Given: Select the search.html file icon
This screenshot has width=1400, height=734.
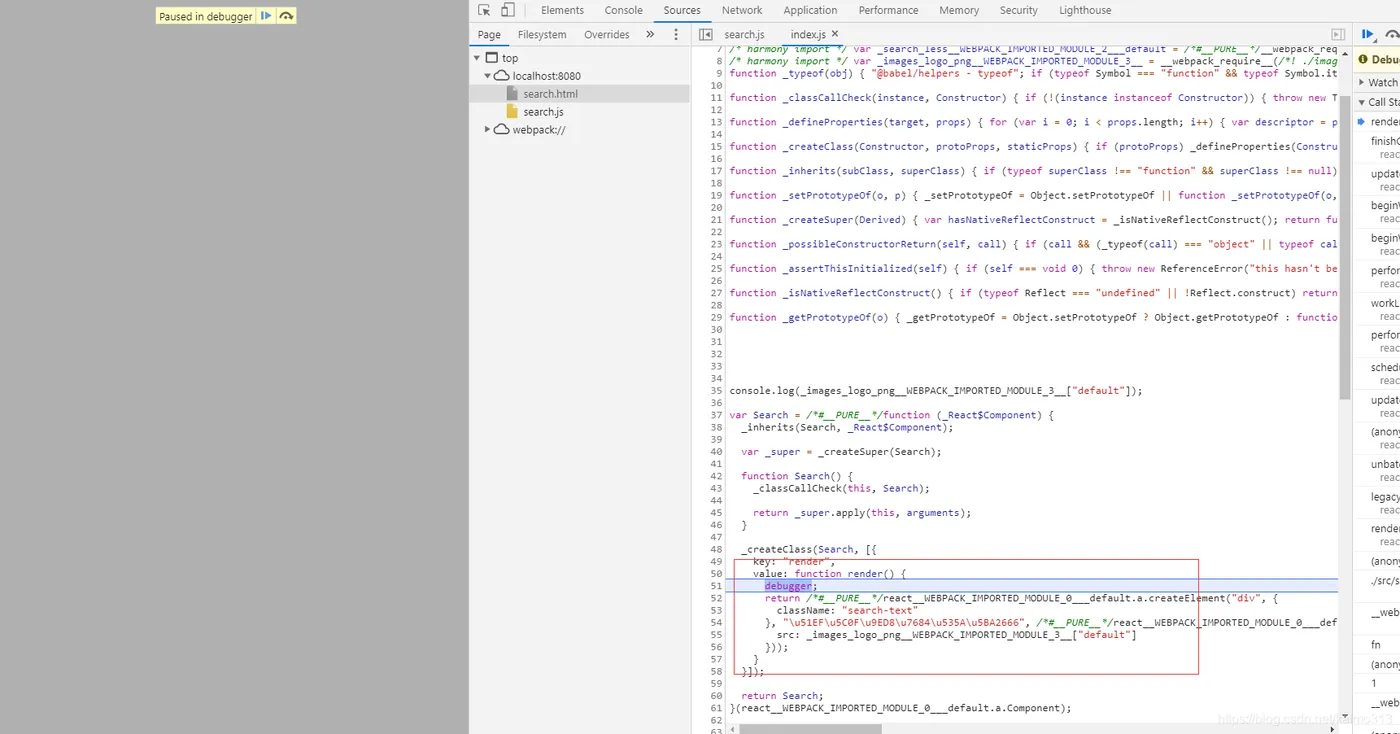Looking at the screenshot, I should tap(512, 94).
